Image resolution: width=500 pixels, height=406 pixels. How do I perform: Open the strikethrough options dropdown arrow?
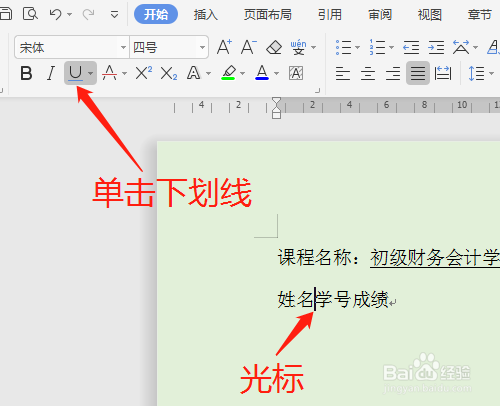coord(124,73)
